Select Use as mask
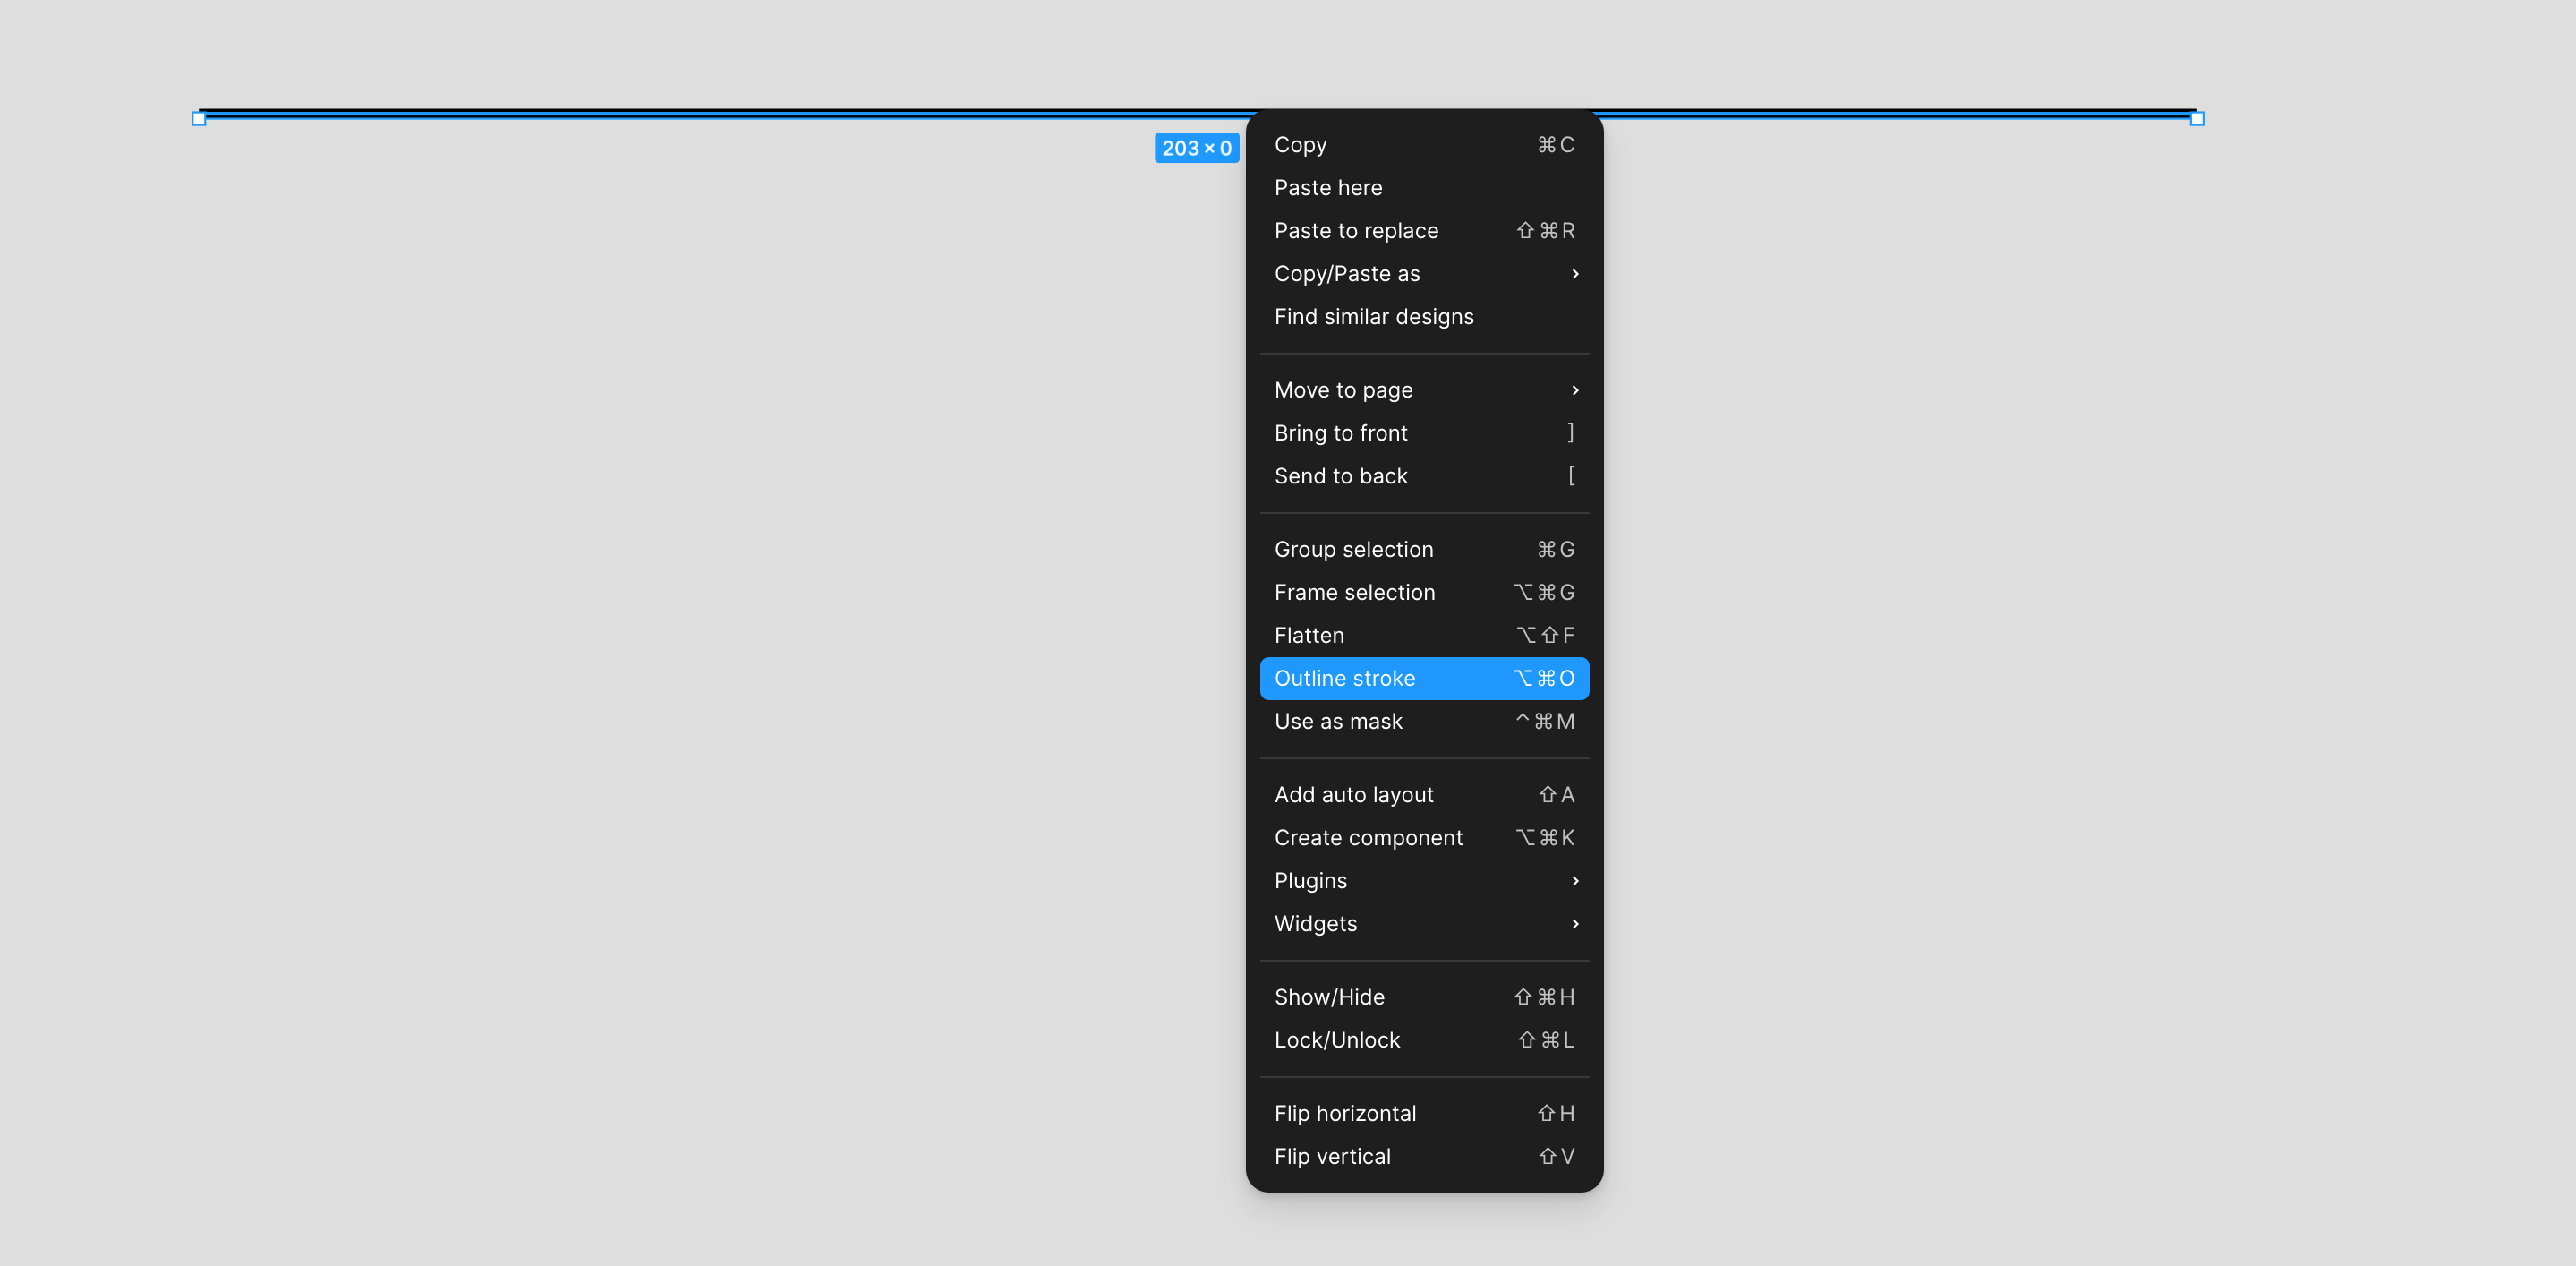 1424,721
